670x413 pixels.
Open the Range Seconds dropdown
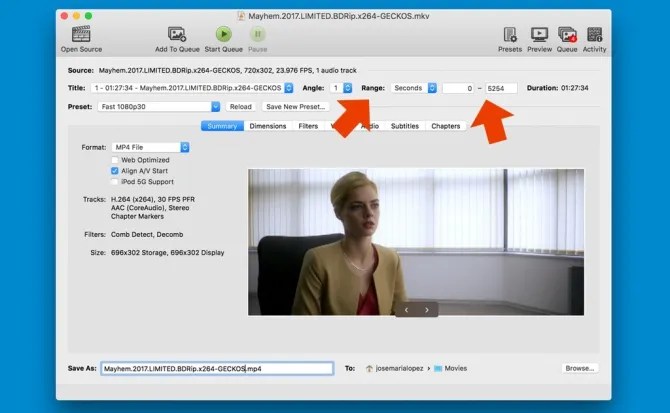coord(414,88)
